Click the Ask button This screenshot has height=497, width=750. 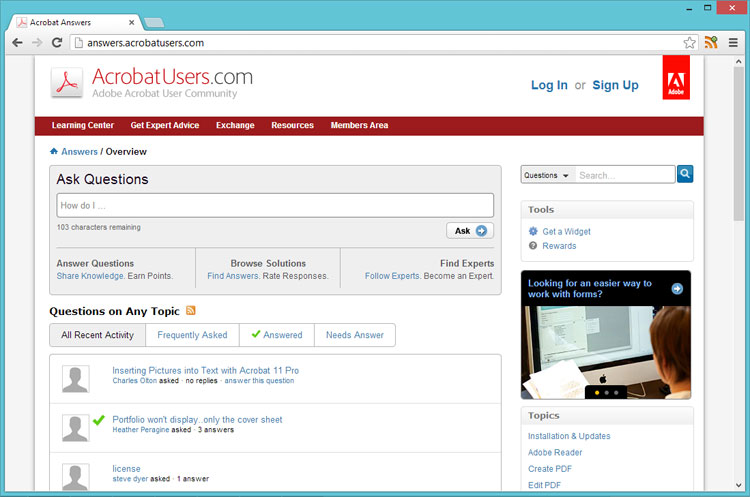(x=470, y=231)
